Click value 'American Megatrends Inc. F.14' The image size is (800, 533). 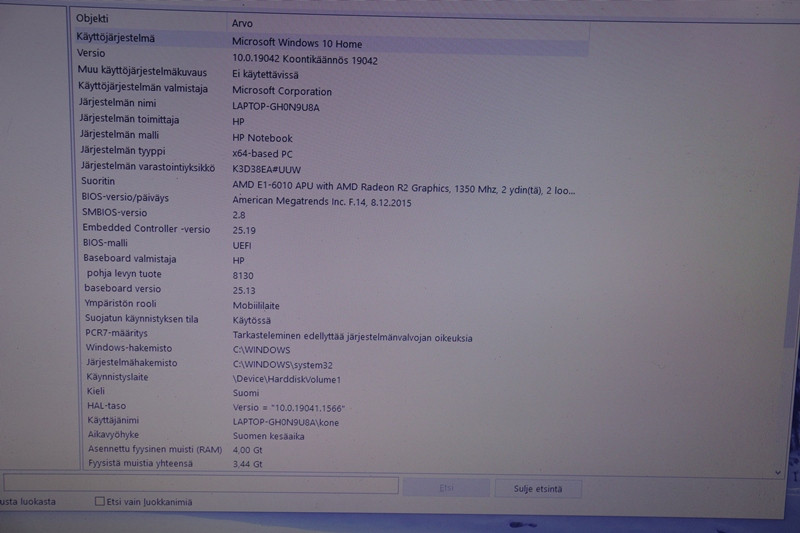pyautogui.click(x=322, y=201)
